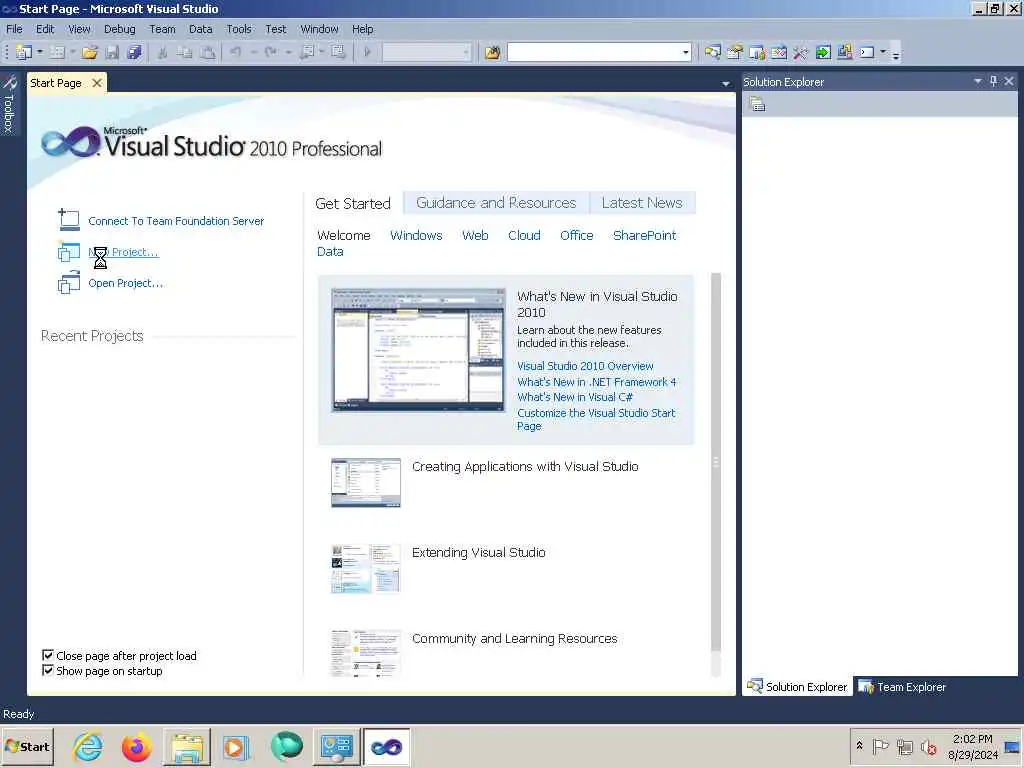This screenshot has height=768, width=1024.
Task: Open the Team menu
Action: (x=162, y=29)
